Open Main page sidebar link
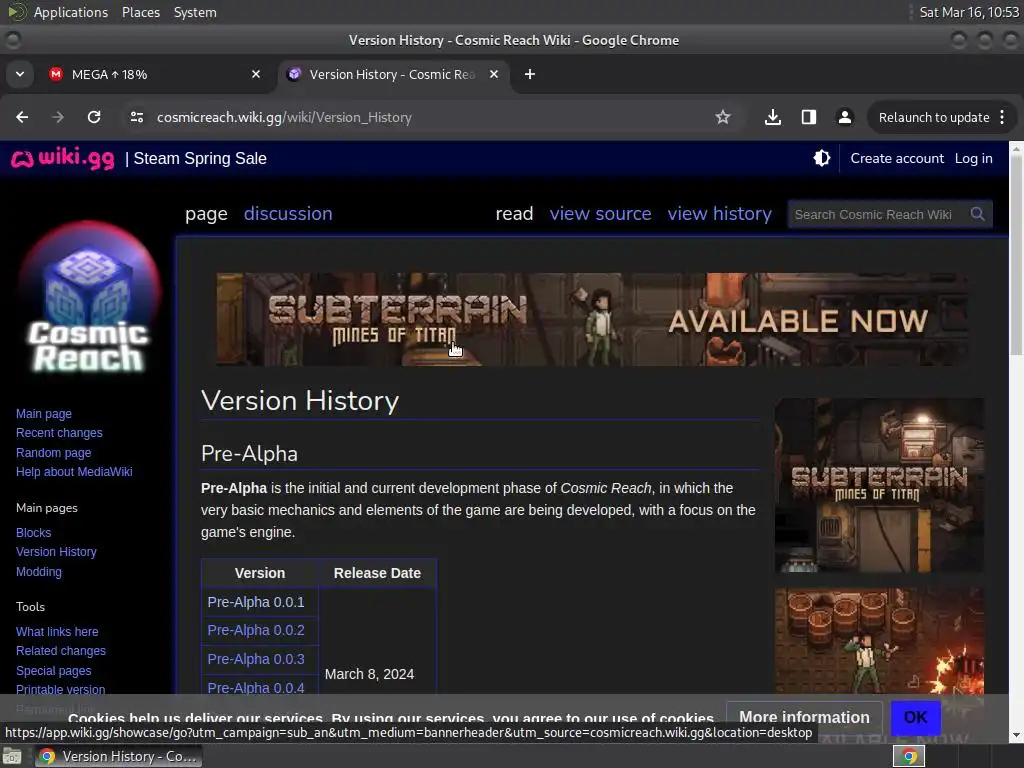Screen dimensions: 1024x768 tap(44, 413)
